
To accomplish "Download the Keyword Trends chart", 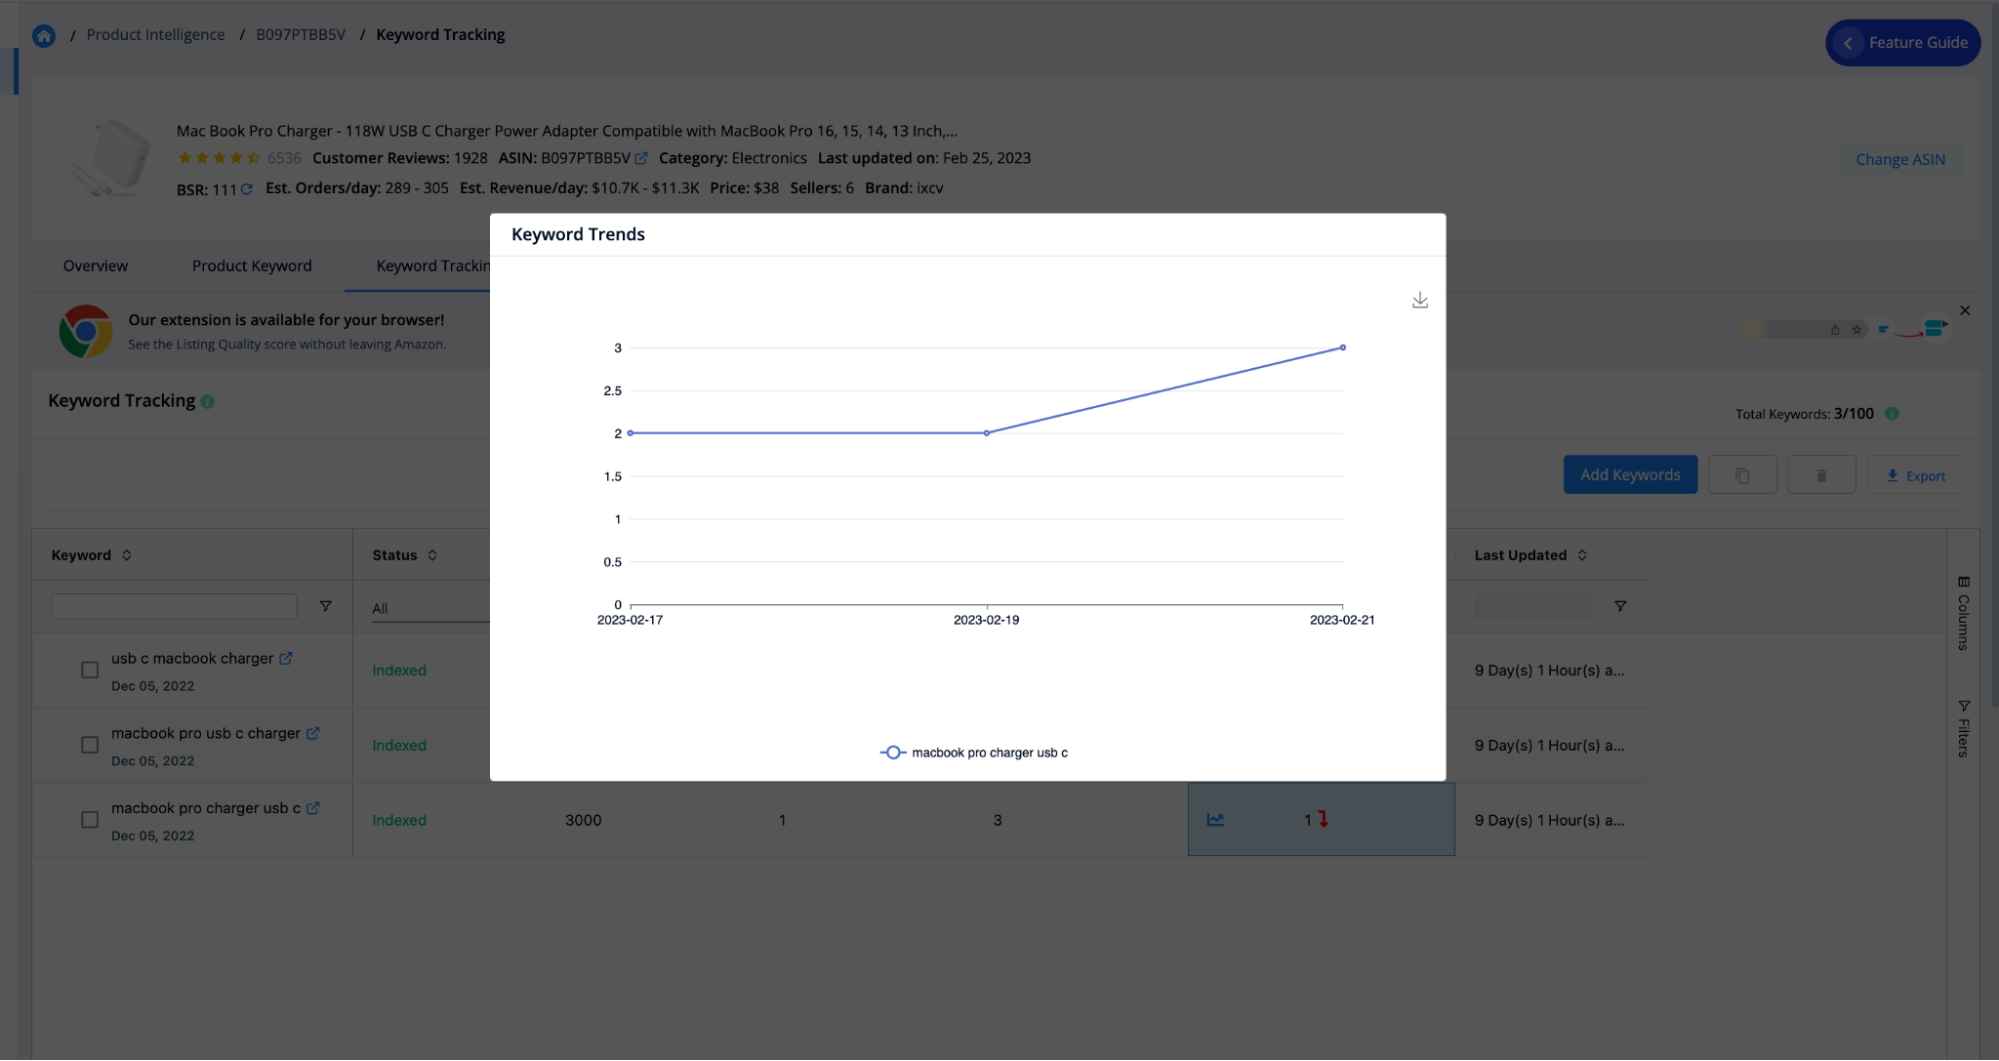I will click(x=1420, y=301).
